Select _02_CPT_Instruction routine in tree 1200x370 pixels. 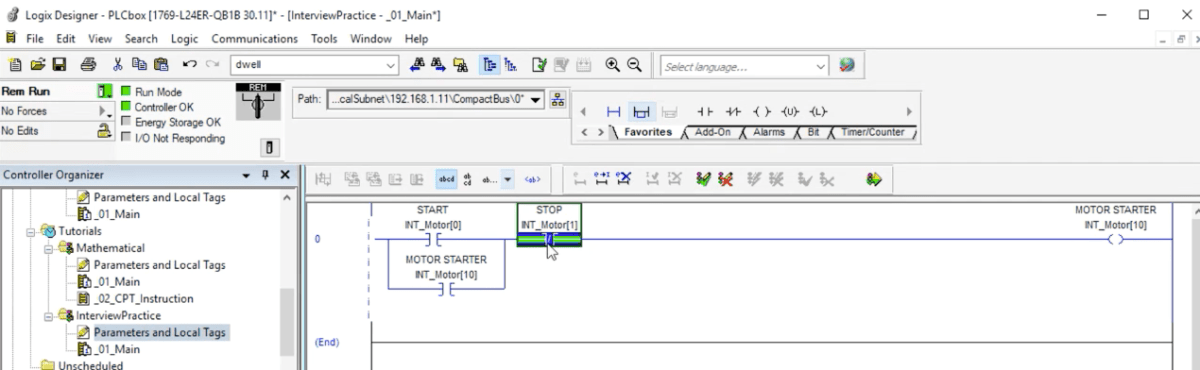click(x=144, y=299)
